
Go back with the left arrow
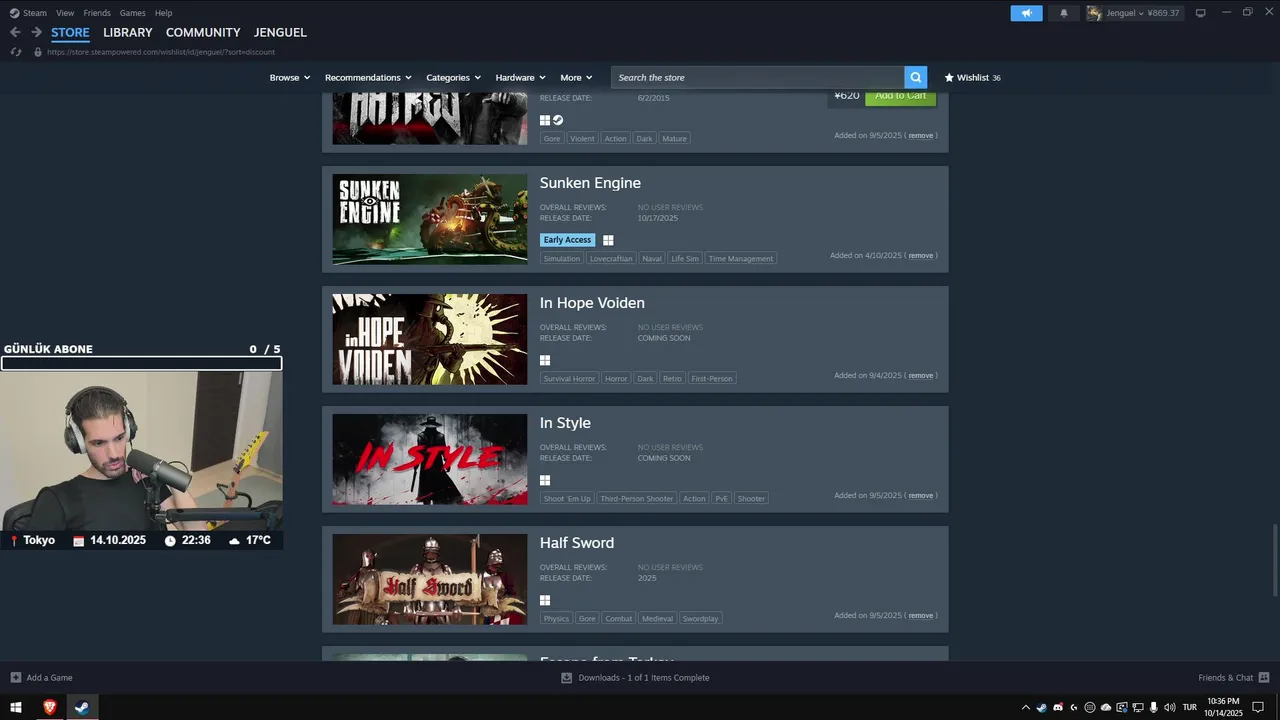click(15, 32)
